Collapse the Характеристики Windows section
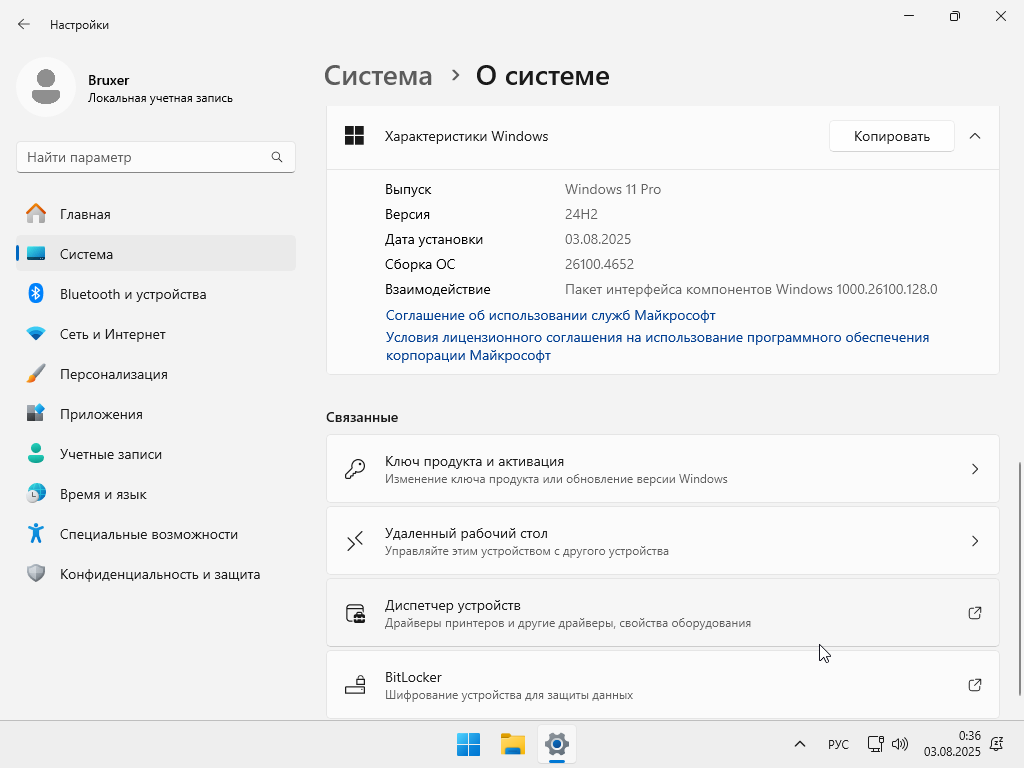This screenshot has width=1024, height=768. coord(974,136)
